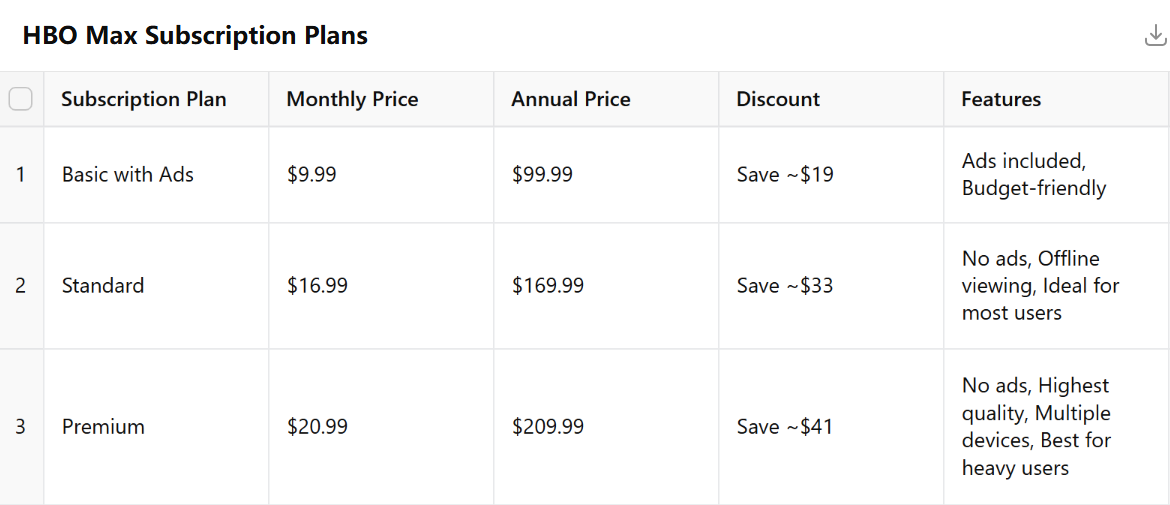The width and height of the screenshot is (1170, 505).
Task: Select row number 3
Action: point(21,427)
